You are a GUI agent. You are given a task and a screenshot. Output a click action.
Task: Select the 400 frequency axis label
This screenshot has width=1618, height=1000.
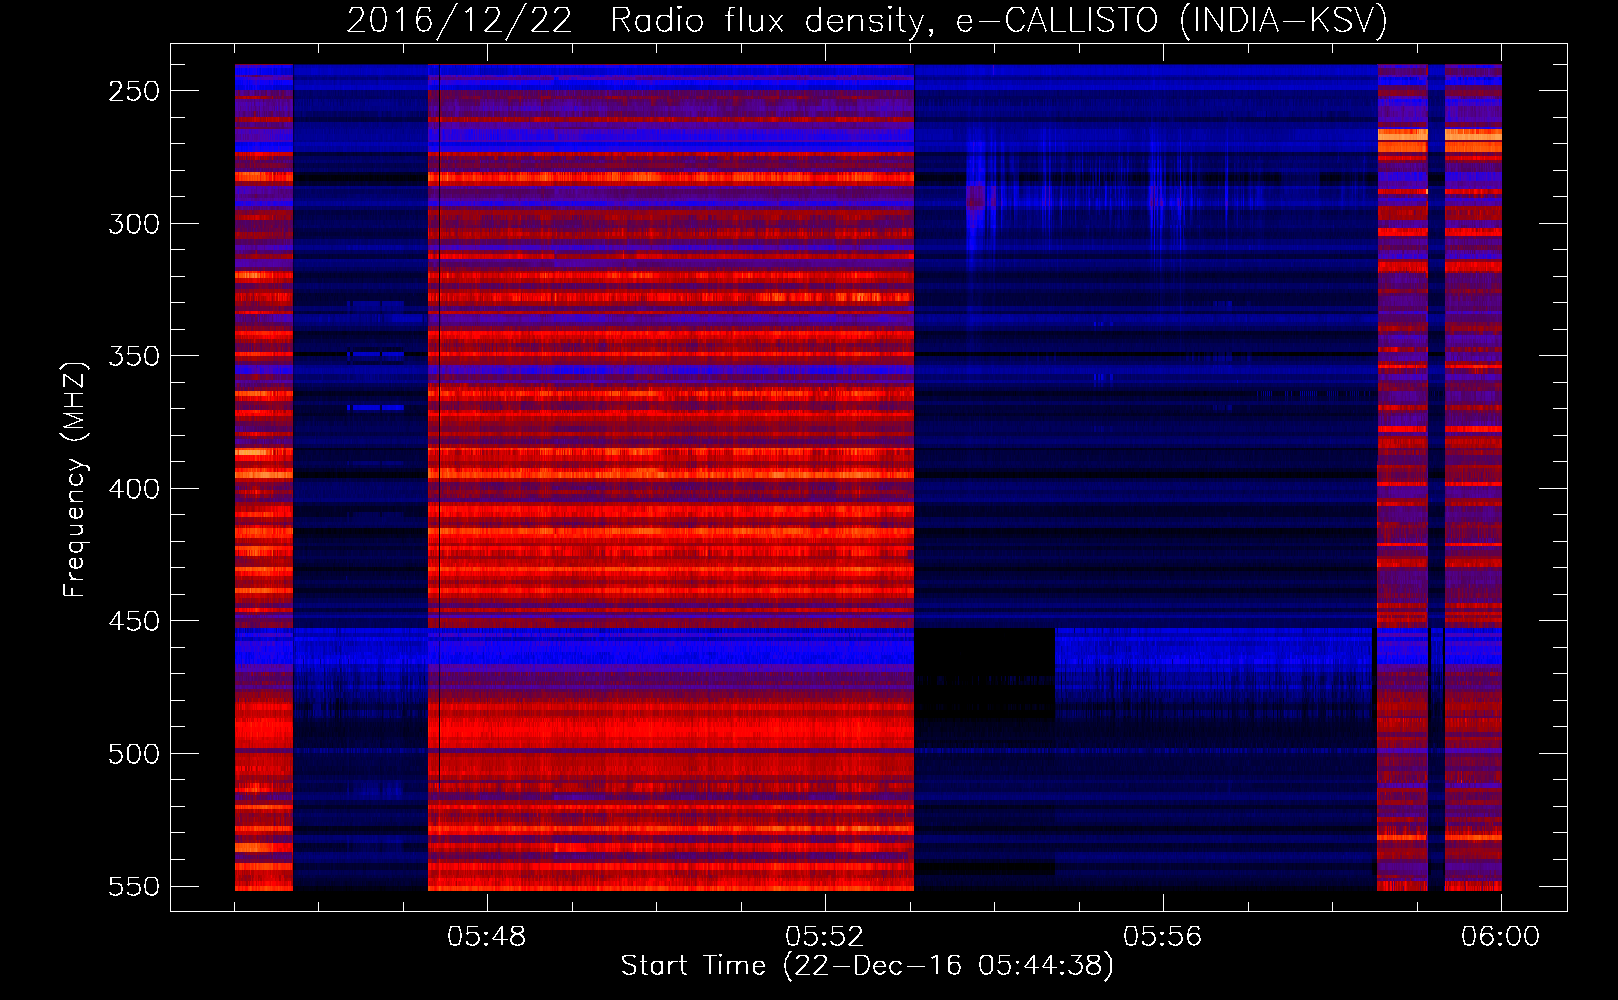tap(134, 489)
